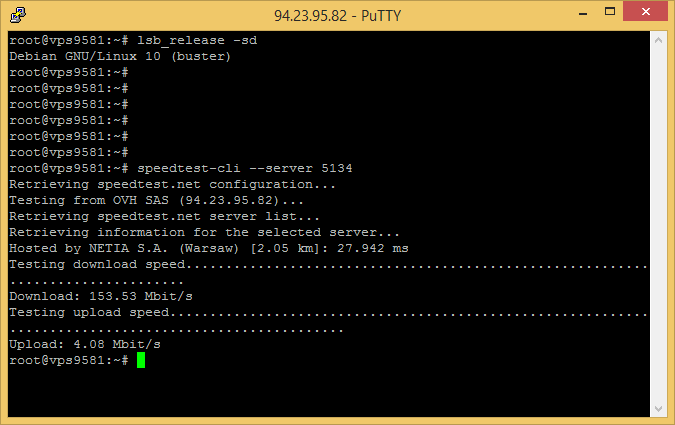This screenshot has width=675, height=425.
Task: Click the 'lsb_release -sd' command text
Action: pyautogui.click(x=197, y=40)
